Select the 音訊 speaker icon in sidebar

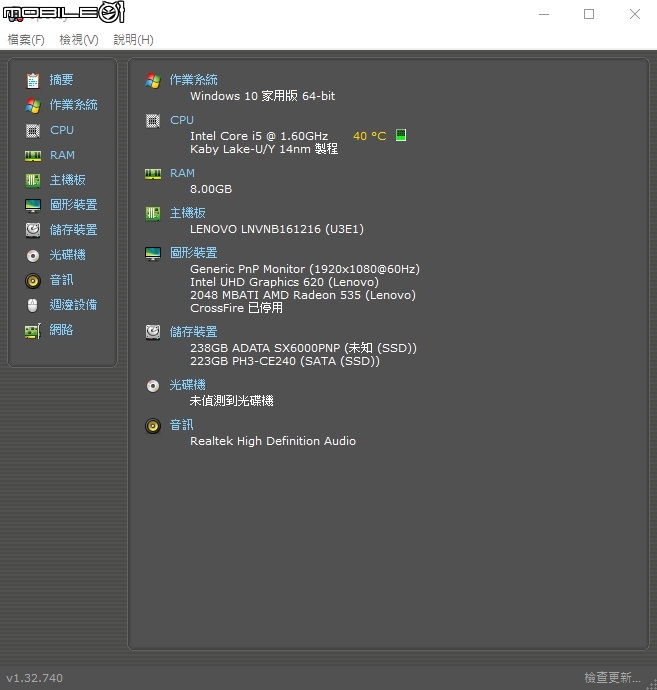click(x=33, y=281)
